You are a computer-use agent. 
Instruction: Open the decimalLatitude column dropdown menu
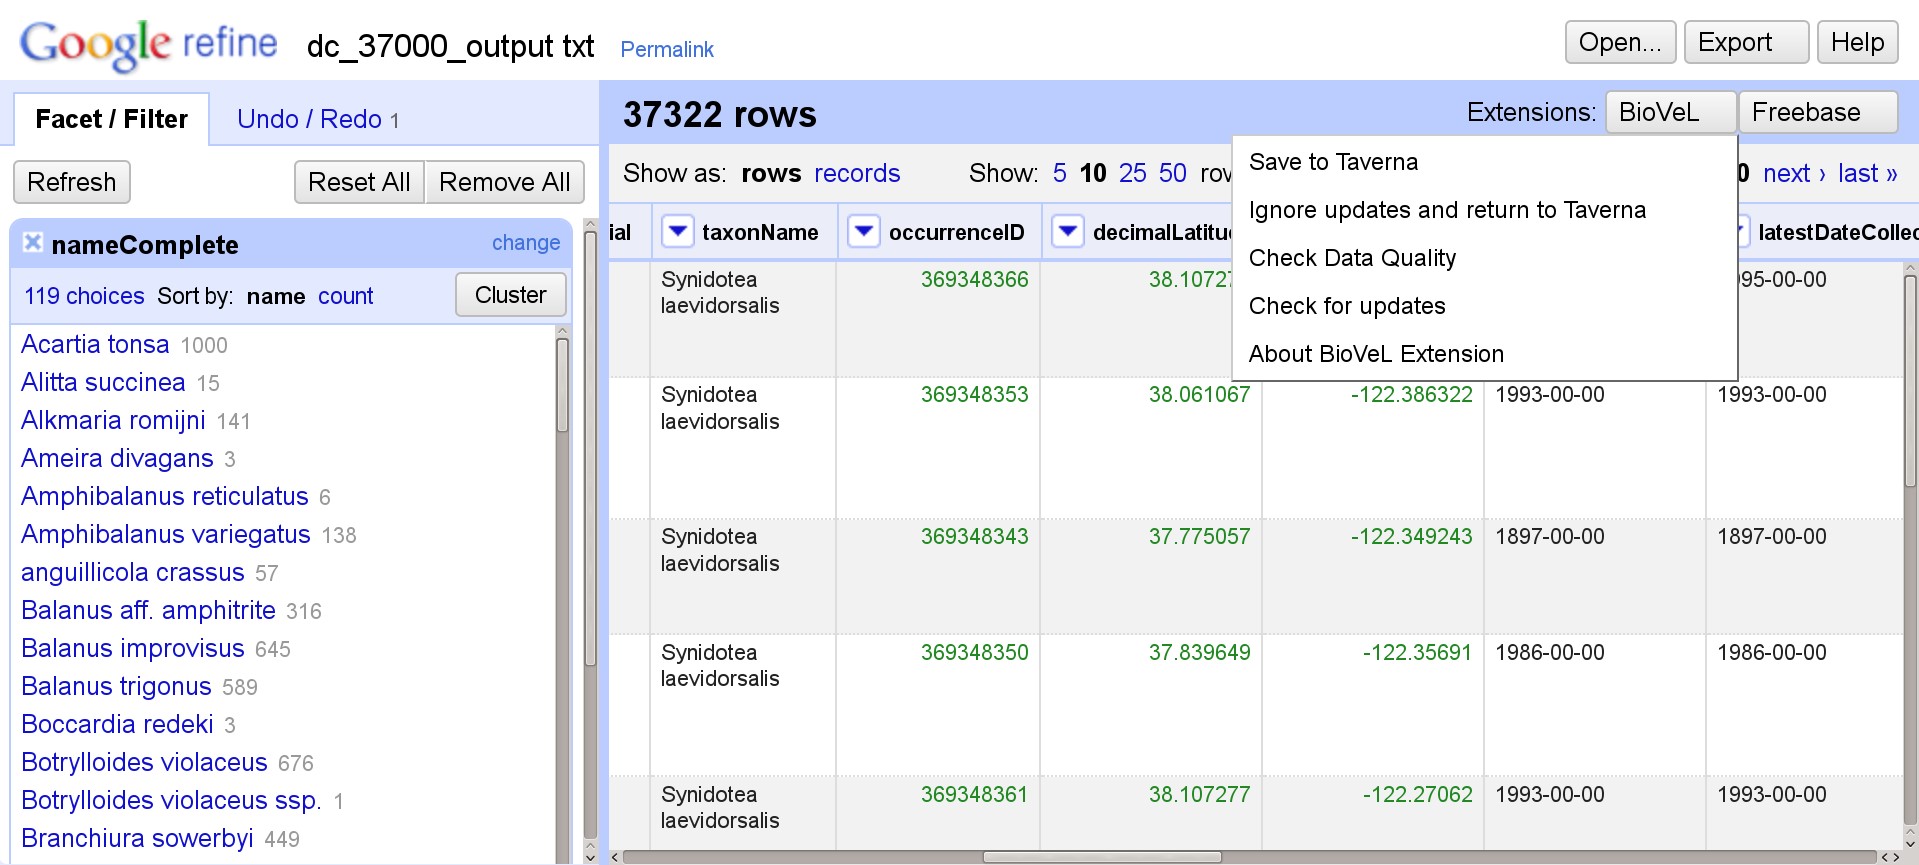tap(1068, 232)
